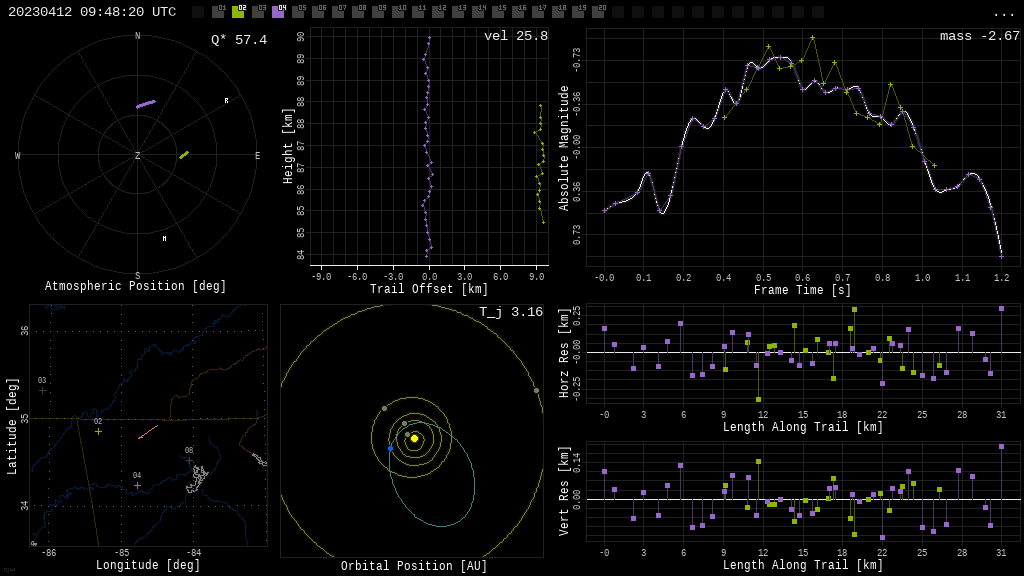Click the vel 25.8 value
This screenshot has height=576, width=1024.
(516, 36)
